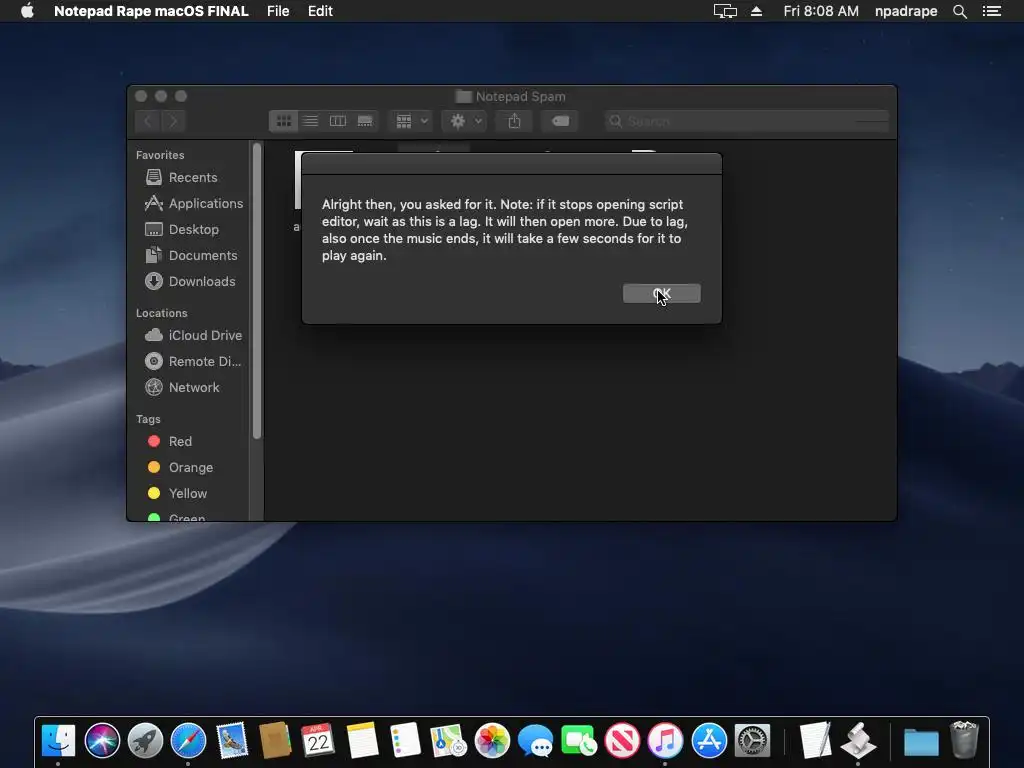Open FaceTime from the Dock
1024x768 pixels.
point(579,741)
